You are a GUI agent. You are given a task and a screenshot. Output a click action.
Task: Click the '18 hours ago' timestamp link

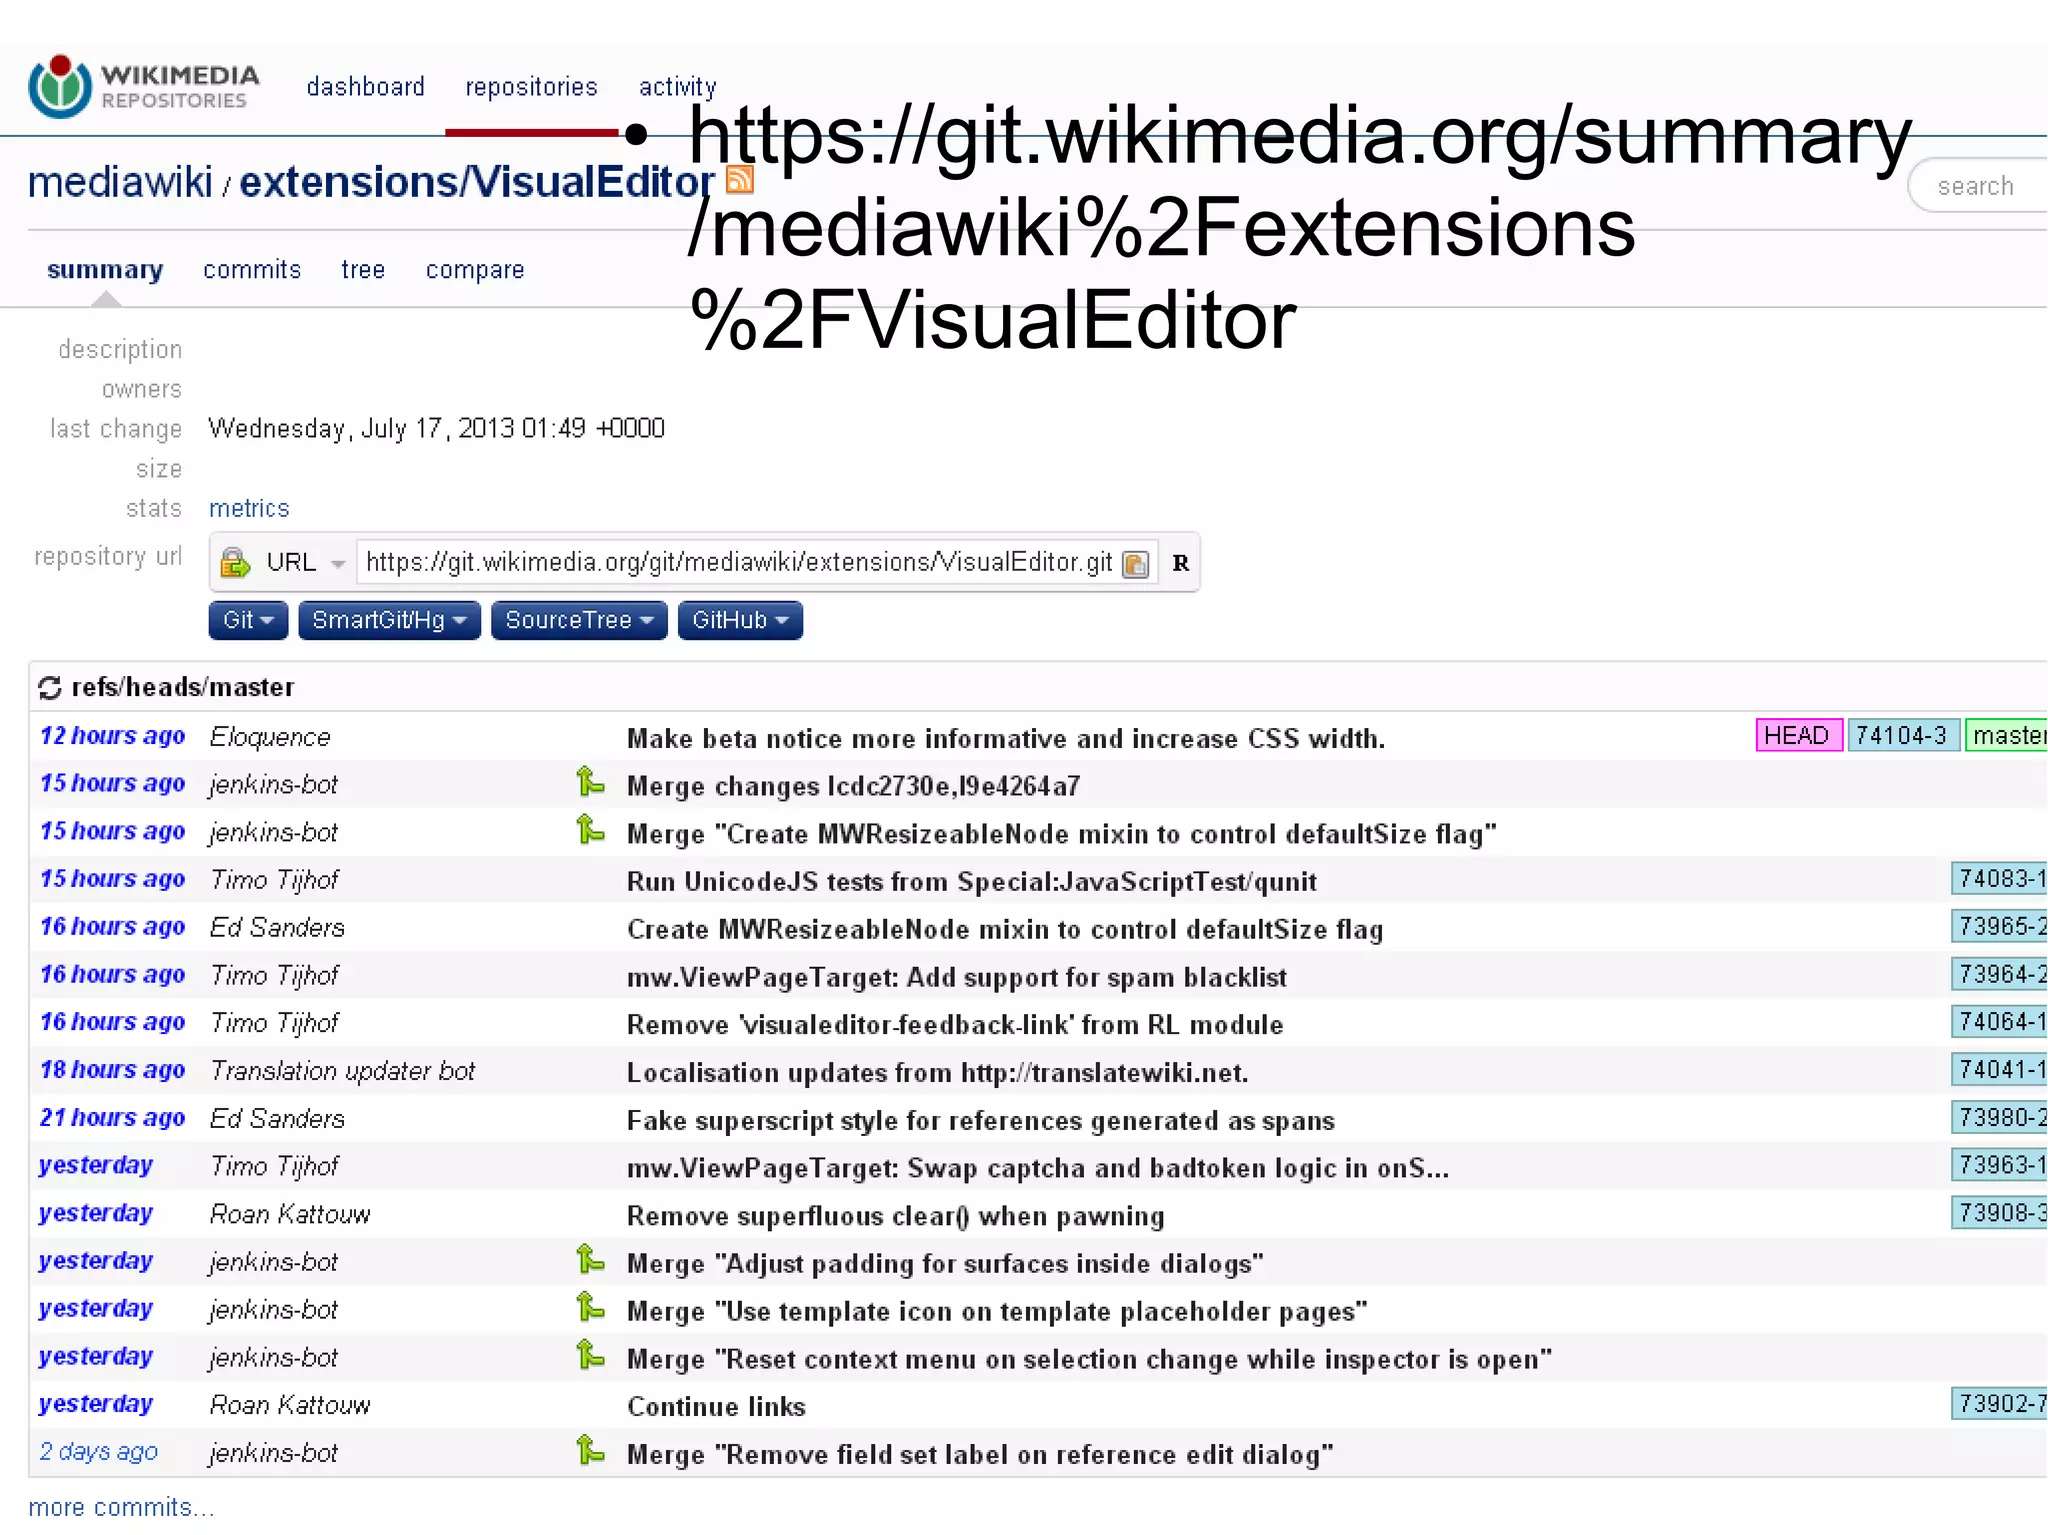point(112,1070)
